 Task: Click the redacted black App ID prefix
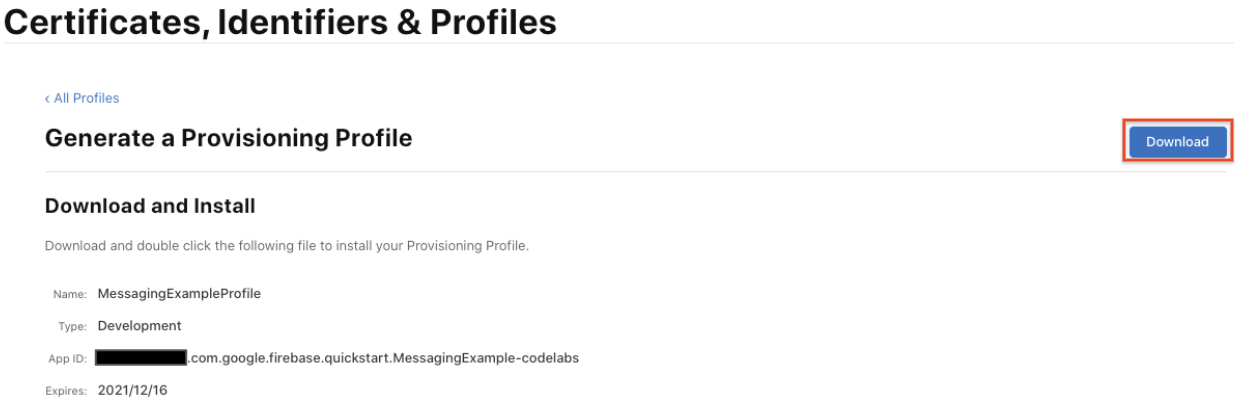[141, 358]
